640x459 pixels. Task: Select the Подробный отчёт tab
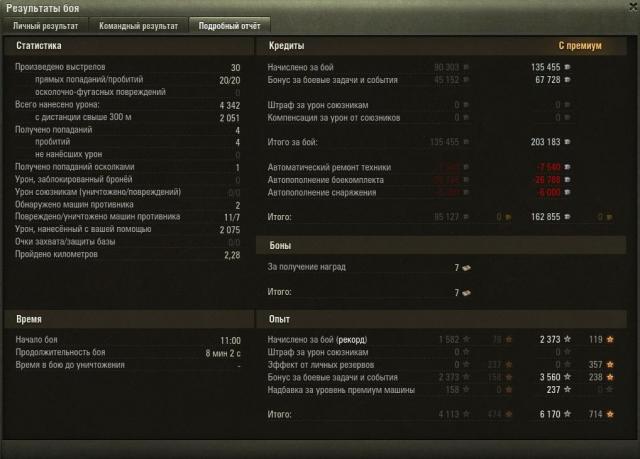[x=229, y=26]
